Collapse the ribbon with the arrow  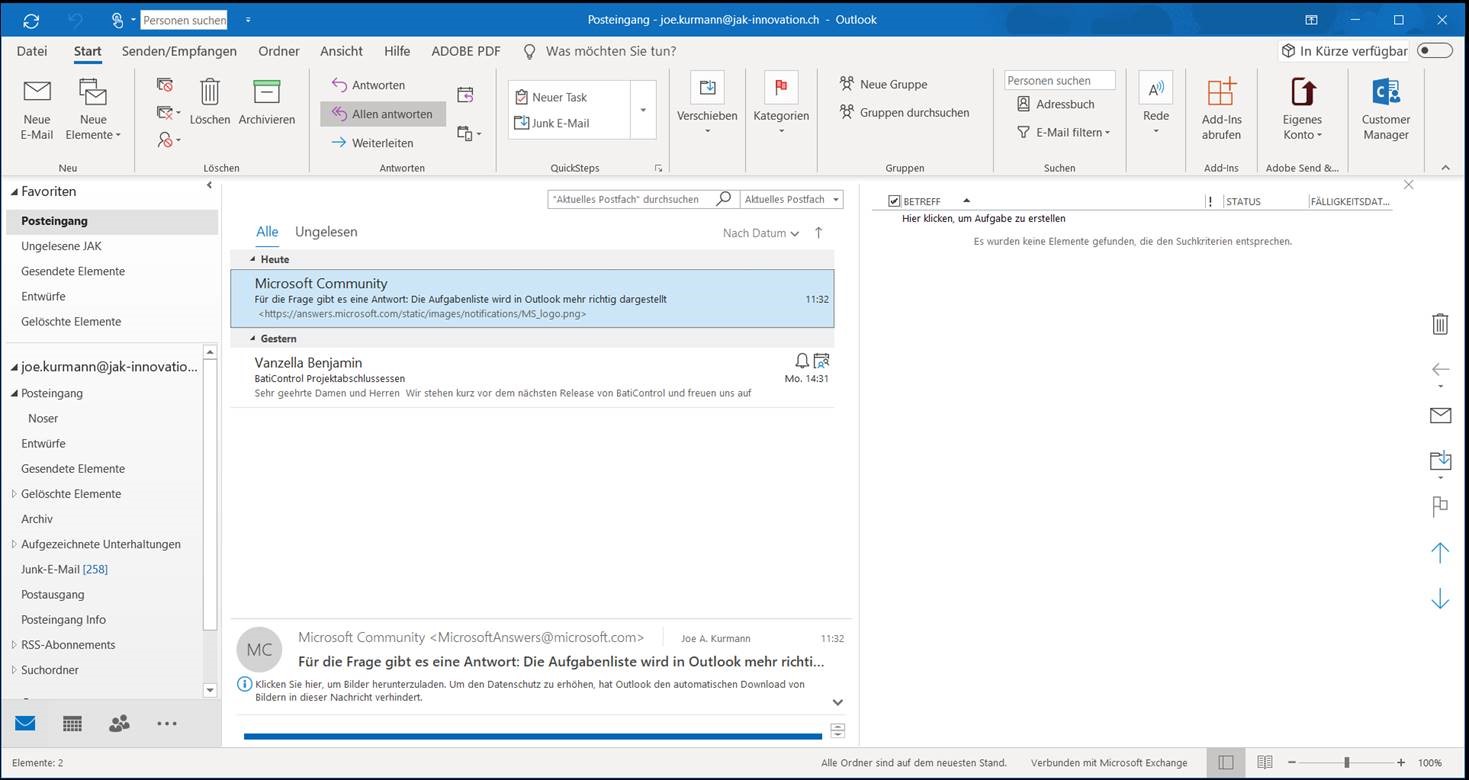point(1445,168)
